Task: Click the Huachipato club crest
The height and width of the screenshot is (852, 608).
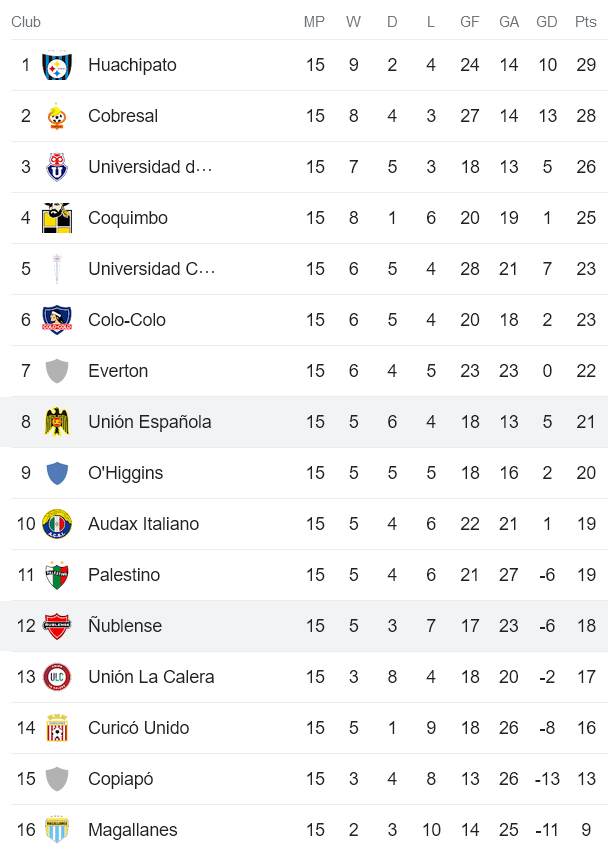Action: click(x=57, y=64)
